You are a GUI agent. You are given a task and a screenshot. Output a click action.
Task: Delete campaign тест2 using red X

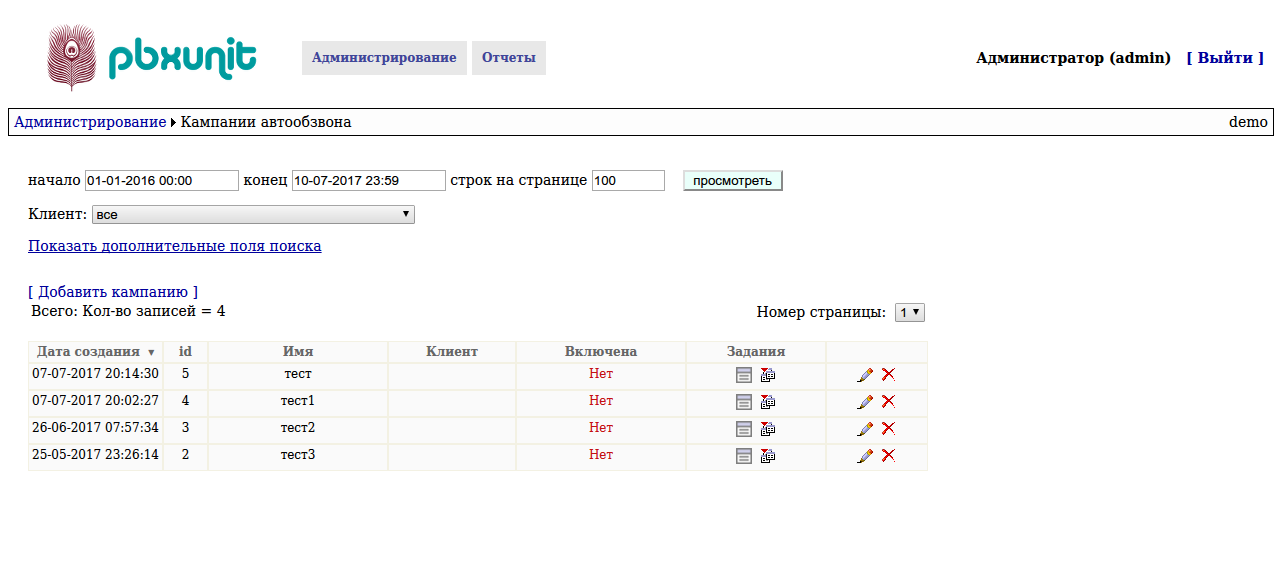point(888,429)
